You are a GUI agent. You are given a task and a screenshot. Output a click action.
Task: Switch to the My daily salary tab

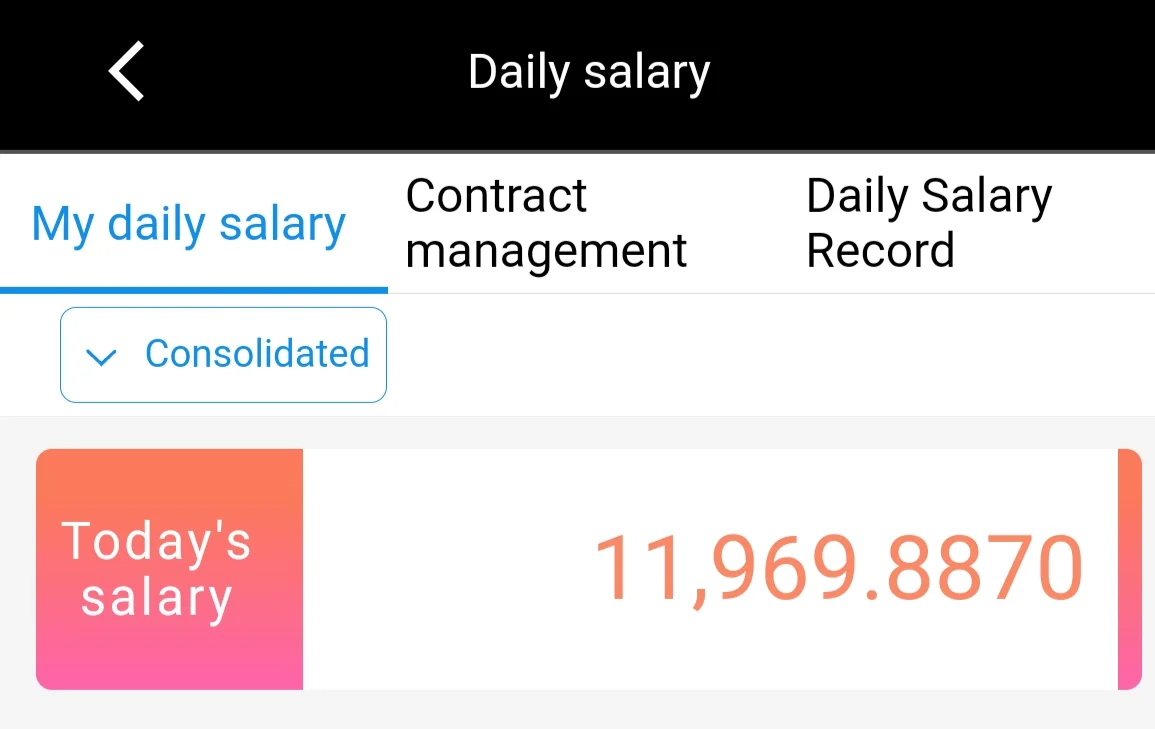[189, 224]
